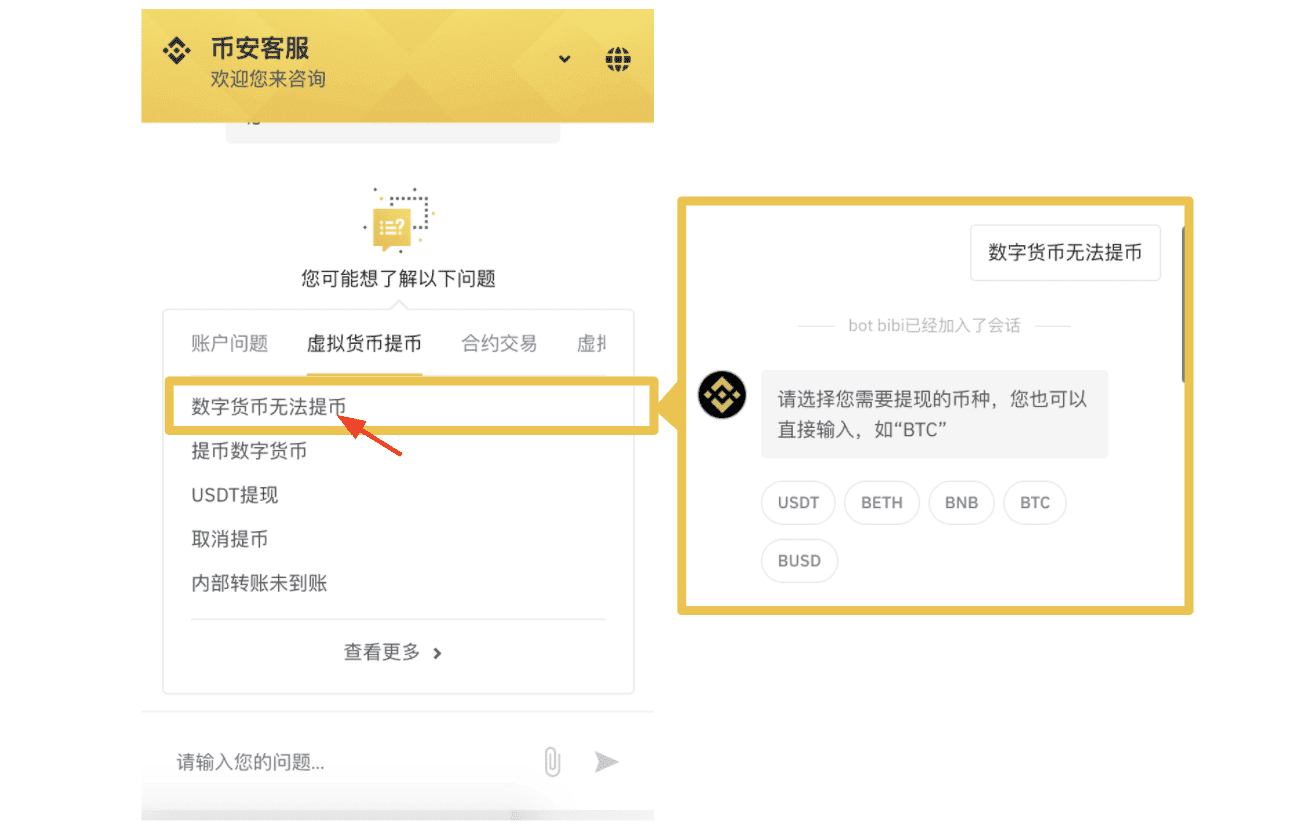Open 内部转账未到账 question
The height and width of the screenshot is (832, 1312).
(259, 583)
